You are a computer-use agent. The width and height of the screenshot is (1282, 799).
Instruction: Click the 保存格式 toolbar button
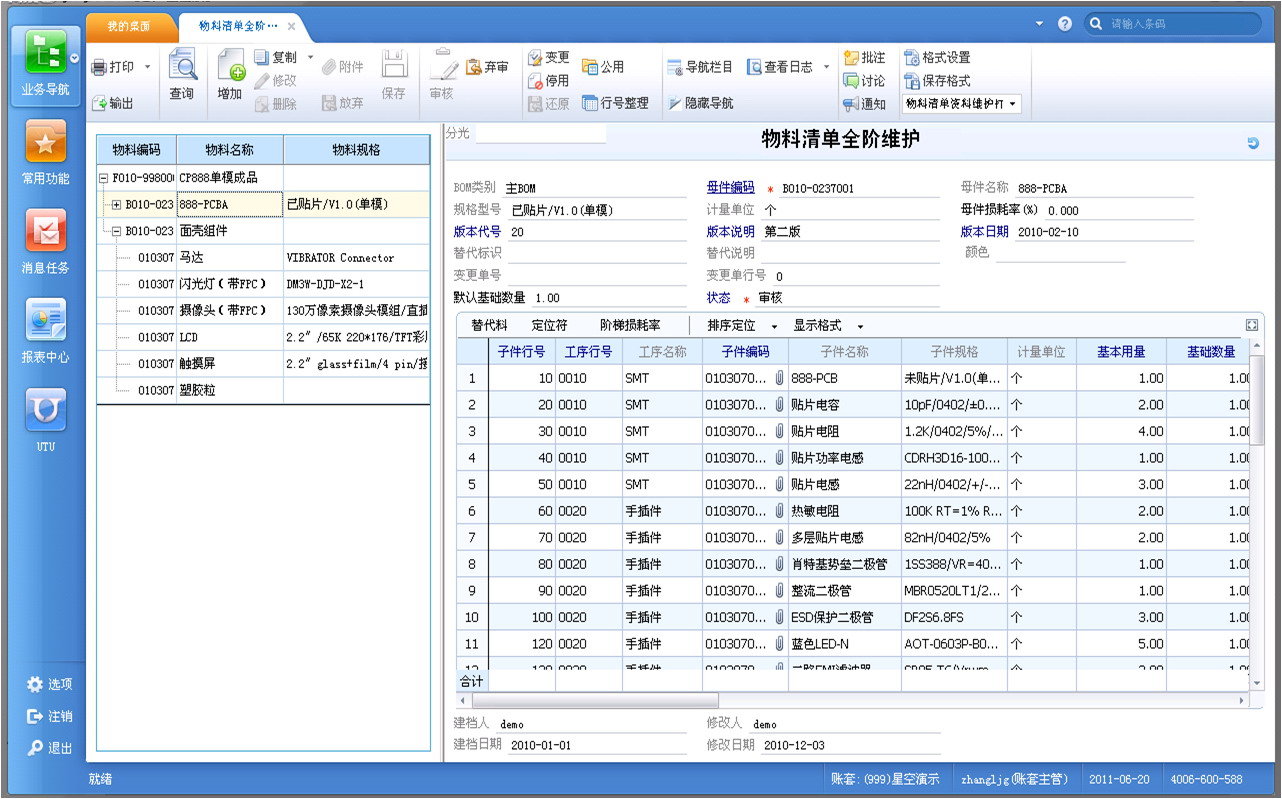[937, 81]
